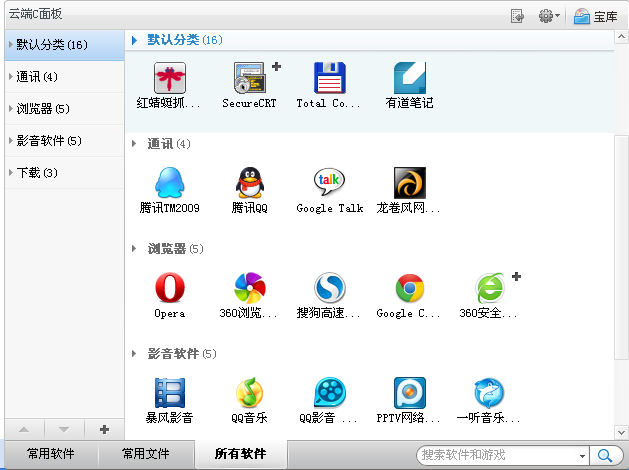Viewport: 629px width, 470px height.
Task: Collapse the 默认分类 (16) section header
Action: click(134, 40)
